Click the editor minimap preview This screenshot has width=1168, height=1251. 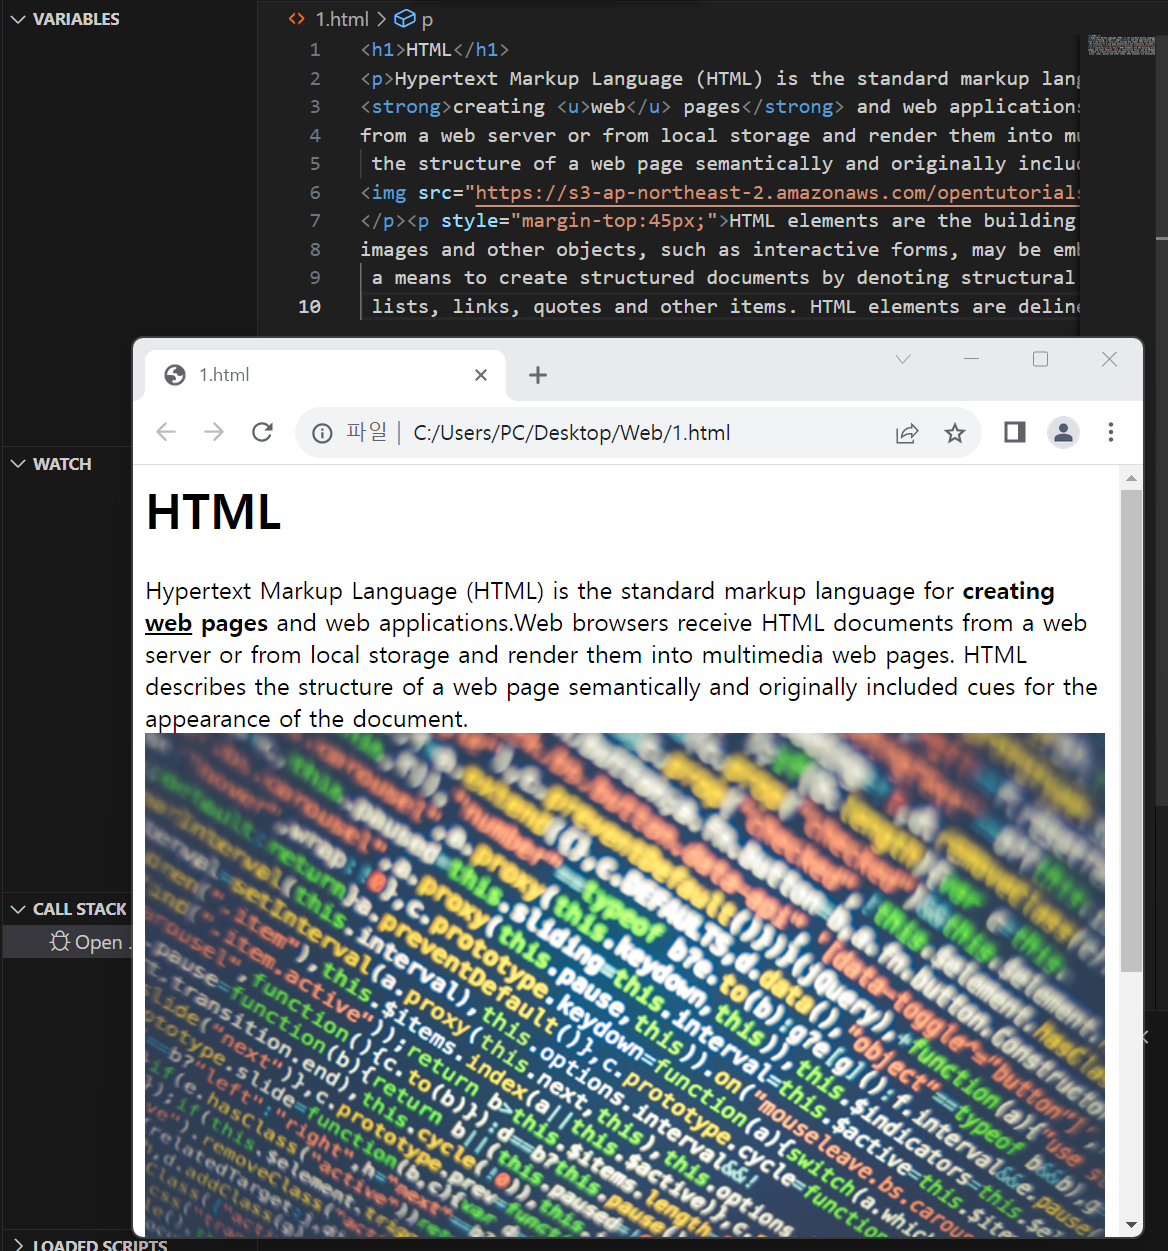point(1121,44)
